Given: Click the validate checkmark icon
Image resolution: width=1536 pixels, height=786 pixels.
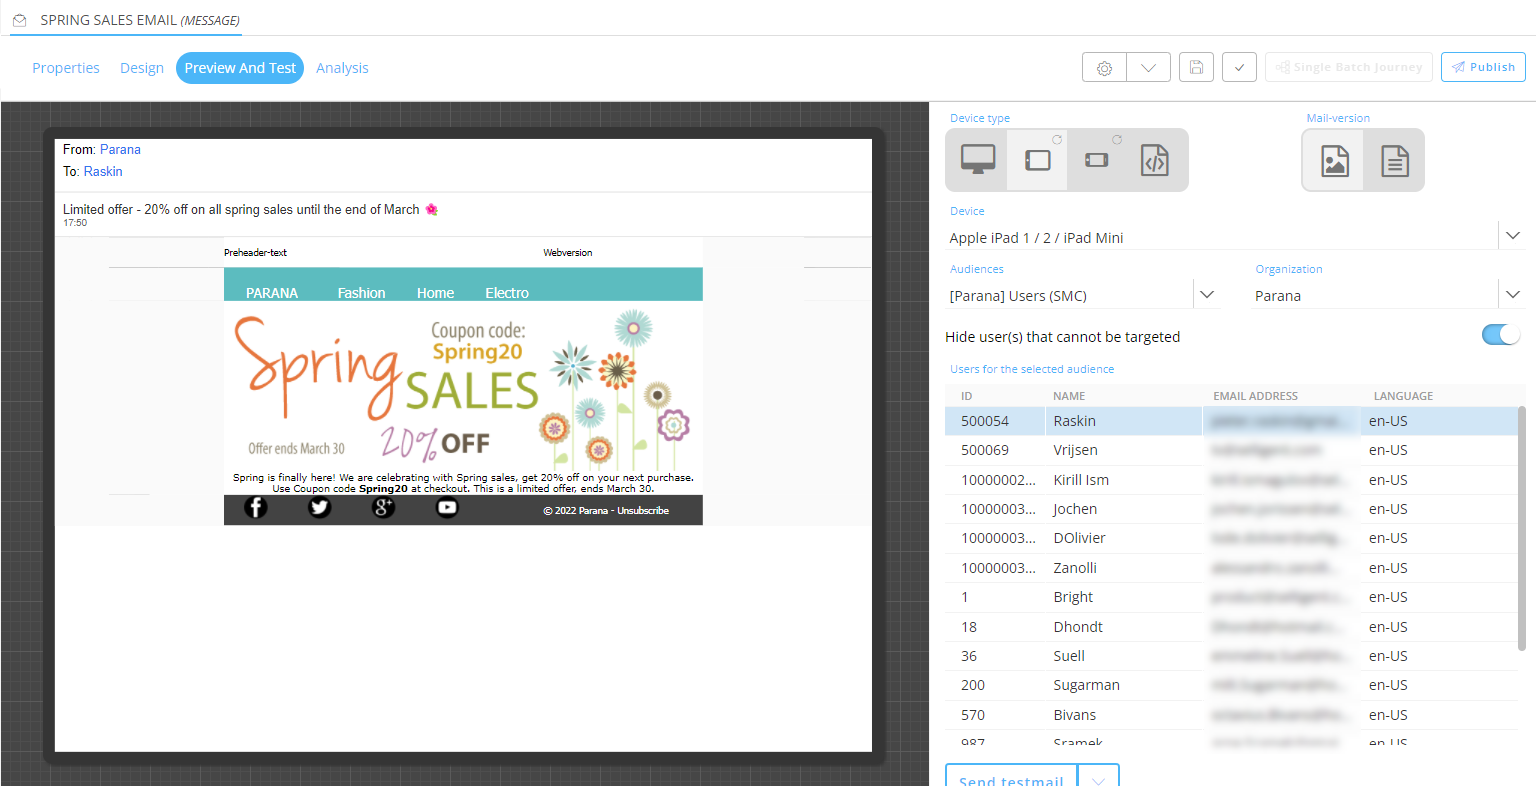Looking at the screenshot, I should coord(1239,68).
